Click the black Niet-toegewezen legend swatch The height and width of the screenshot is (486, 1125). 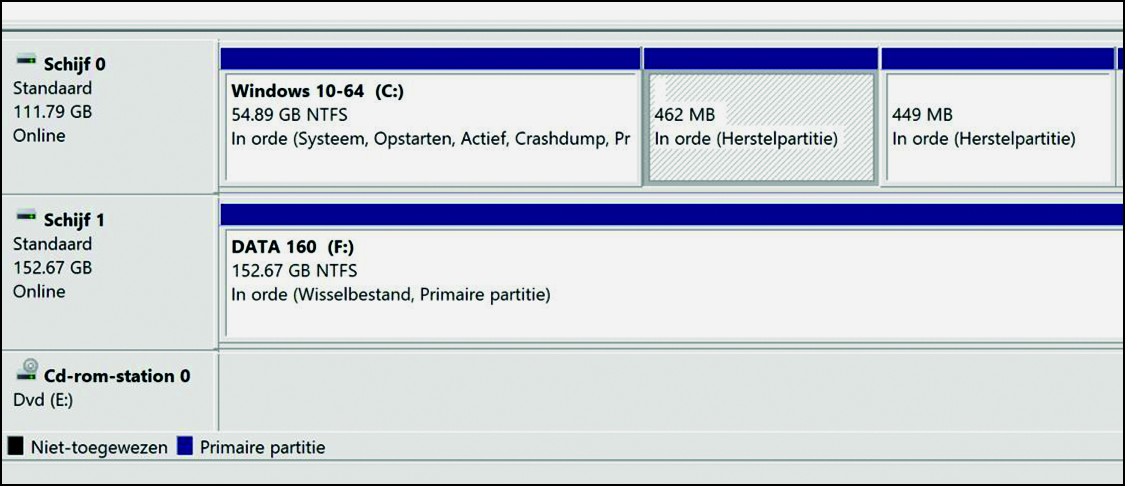pos(15,447)
